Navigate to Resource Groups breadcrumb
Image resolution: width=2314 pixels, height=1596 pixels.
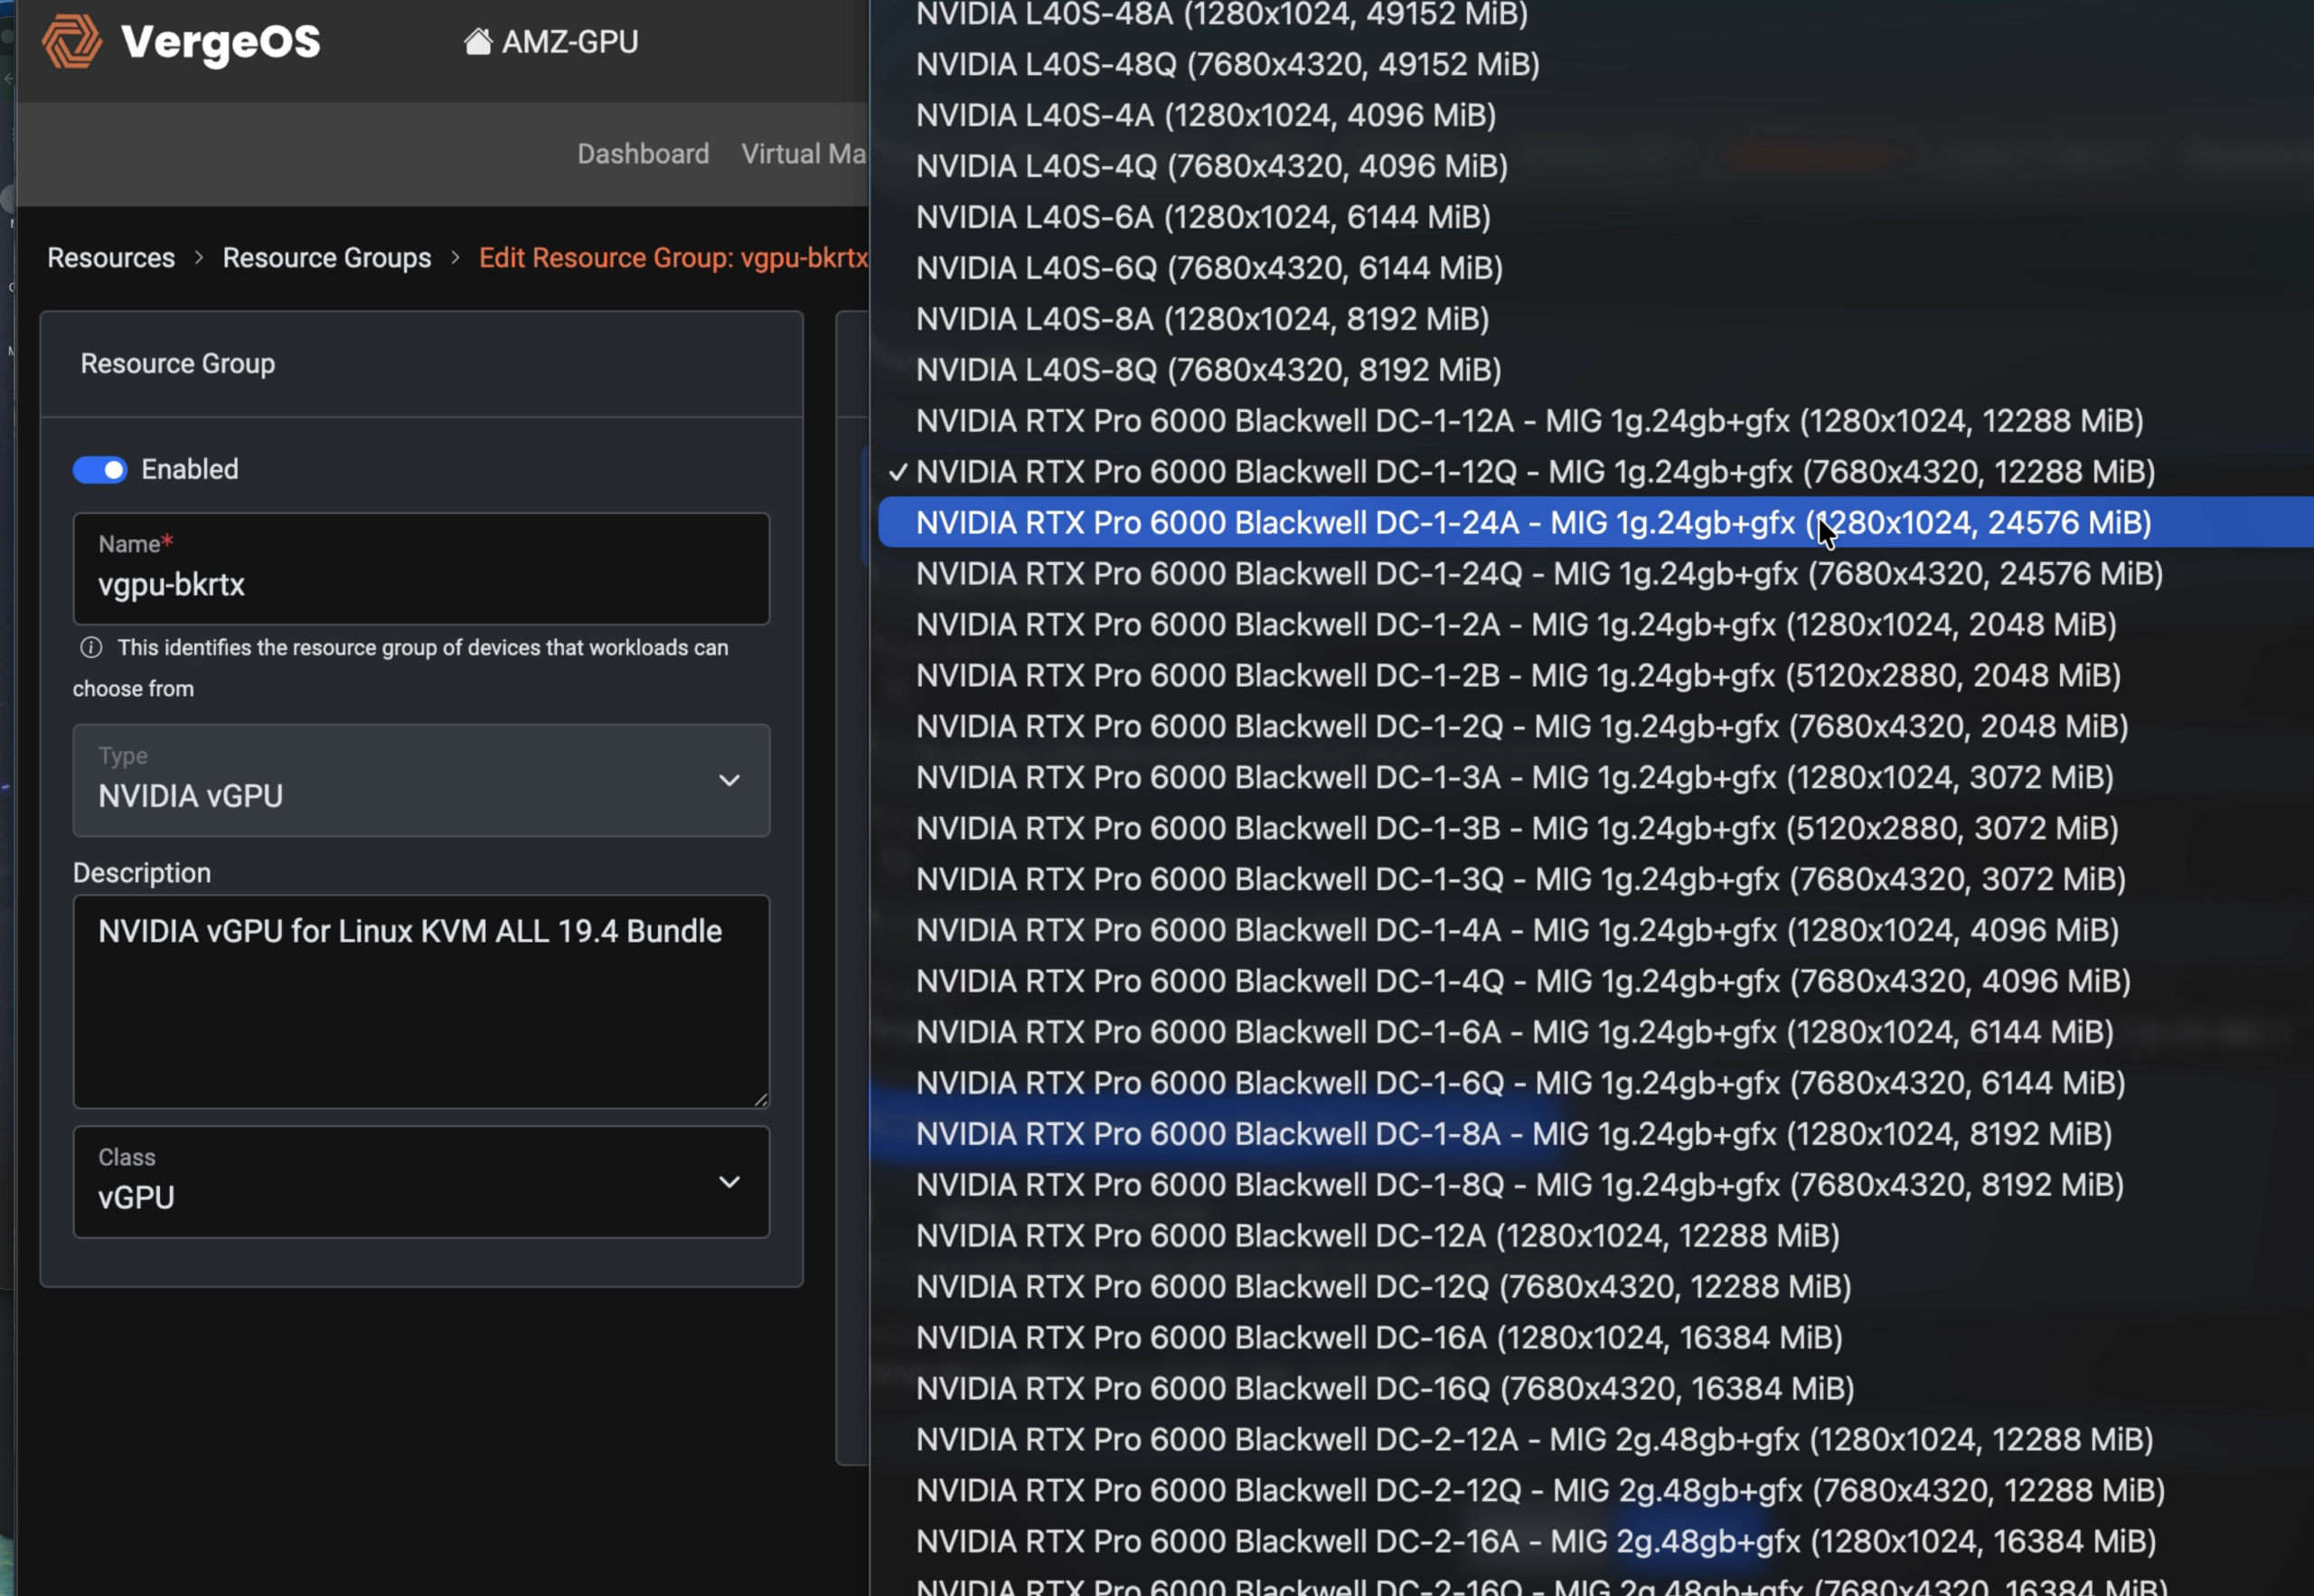326,258
